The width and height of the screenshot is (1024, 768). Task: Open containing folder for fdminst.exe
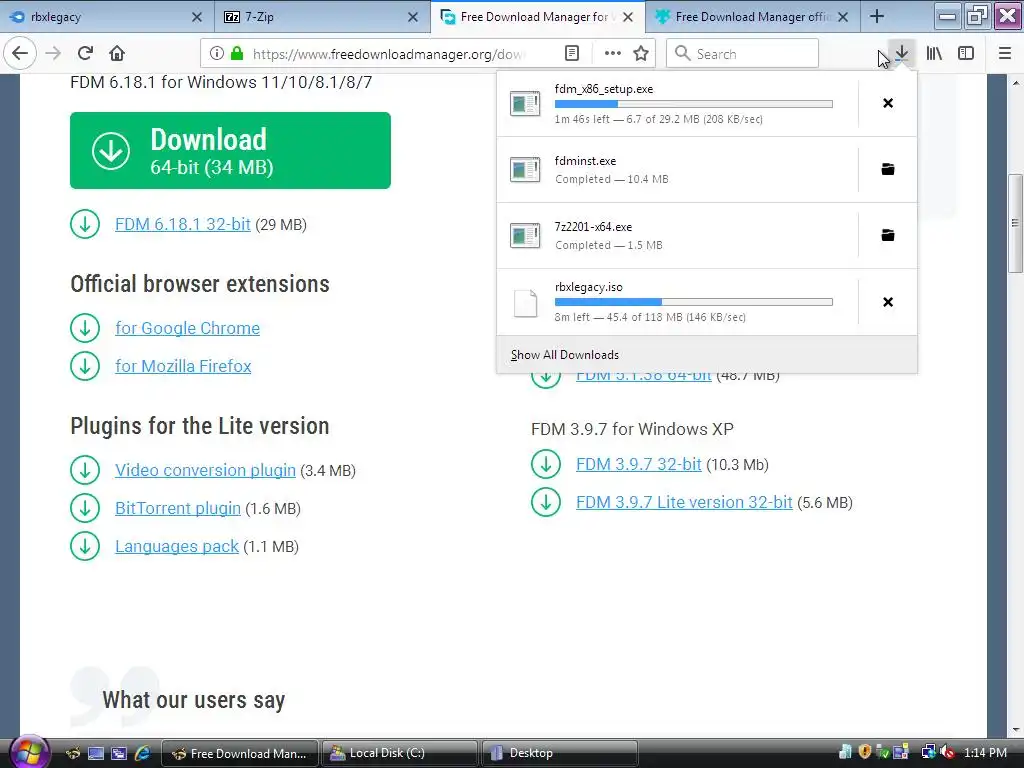[888, 169]
